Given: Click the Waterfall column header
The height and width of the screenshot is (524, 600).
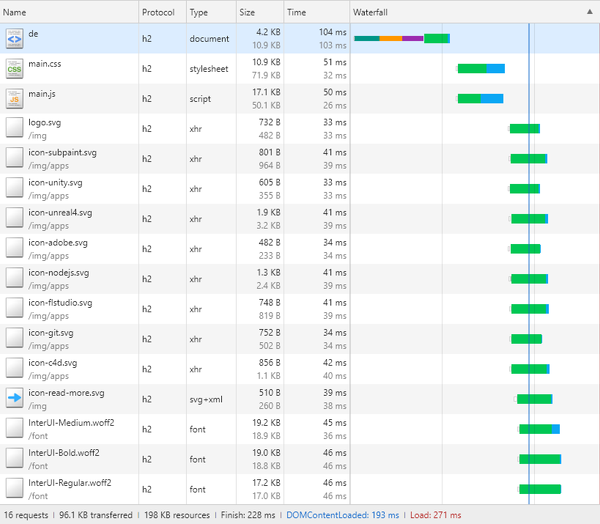Looking at the screenshot, I should 474,12.
